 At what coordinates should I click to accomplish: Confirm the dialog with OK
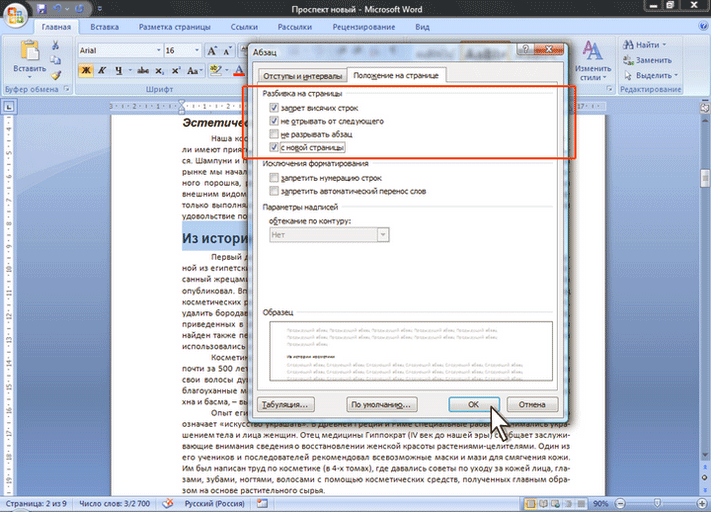click(474, 405)
